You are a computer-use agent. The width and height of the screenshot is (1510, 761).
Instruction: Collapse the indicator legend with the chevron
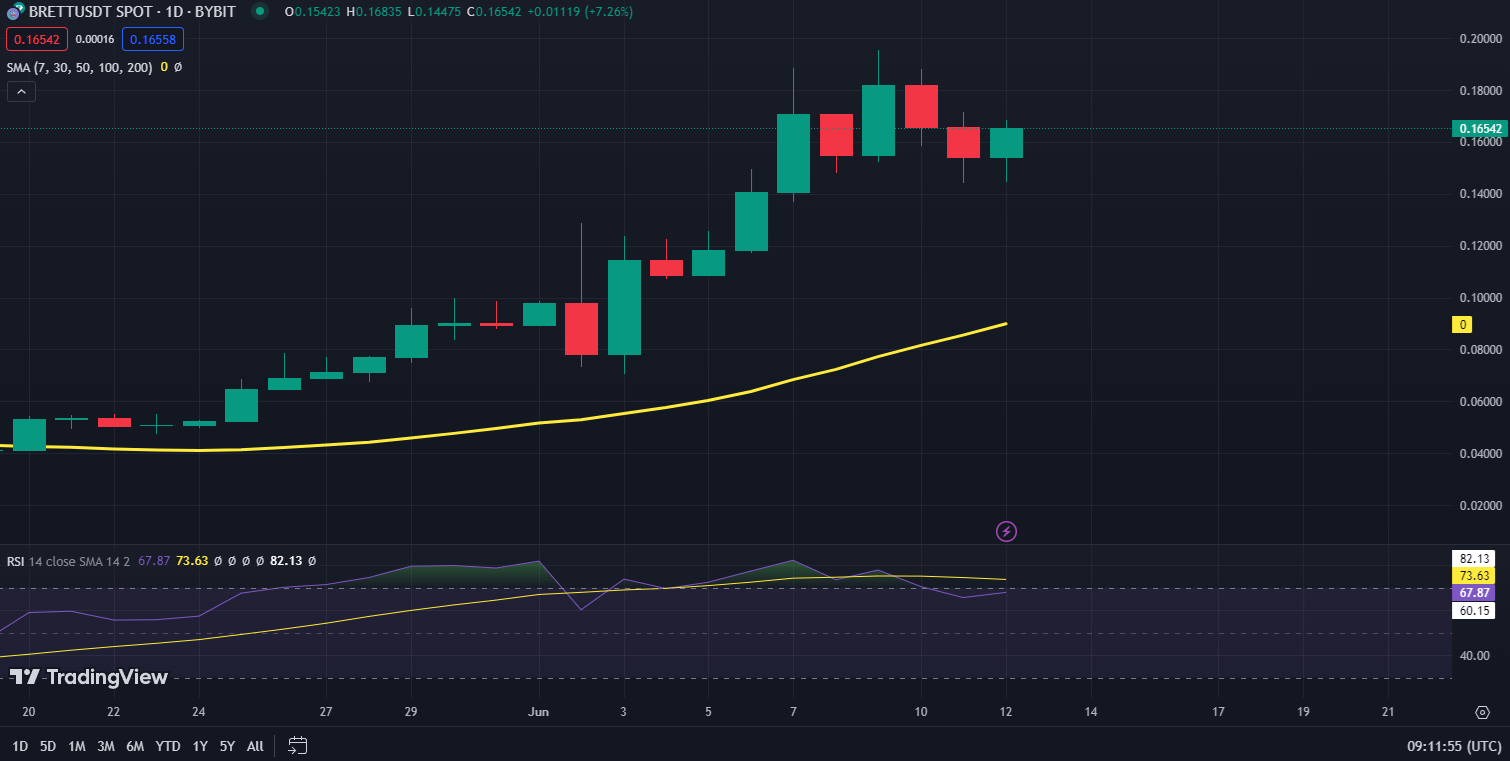click(21, 92)
